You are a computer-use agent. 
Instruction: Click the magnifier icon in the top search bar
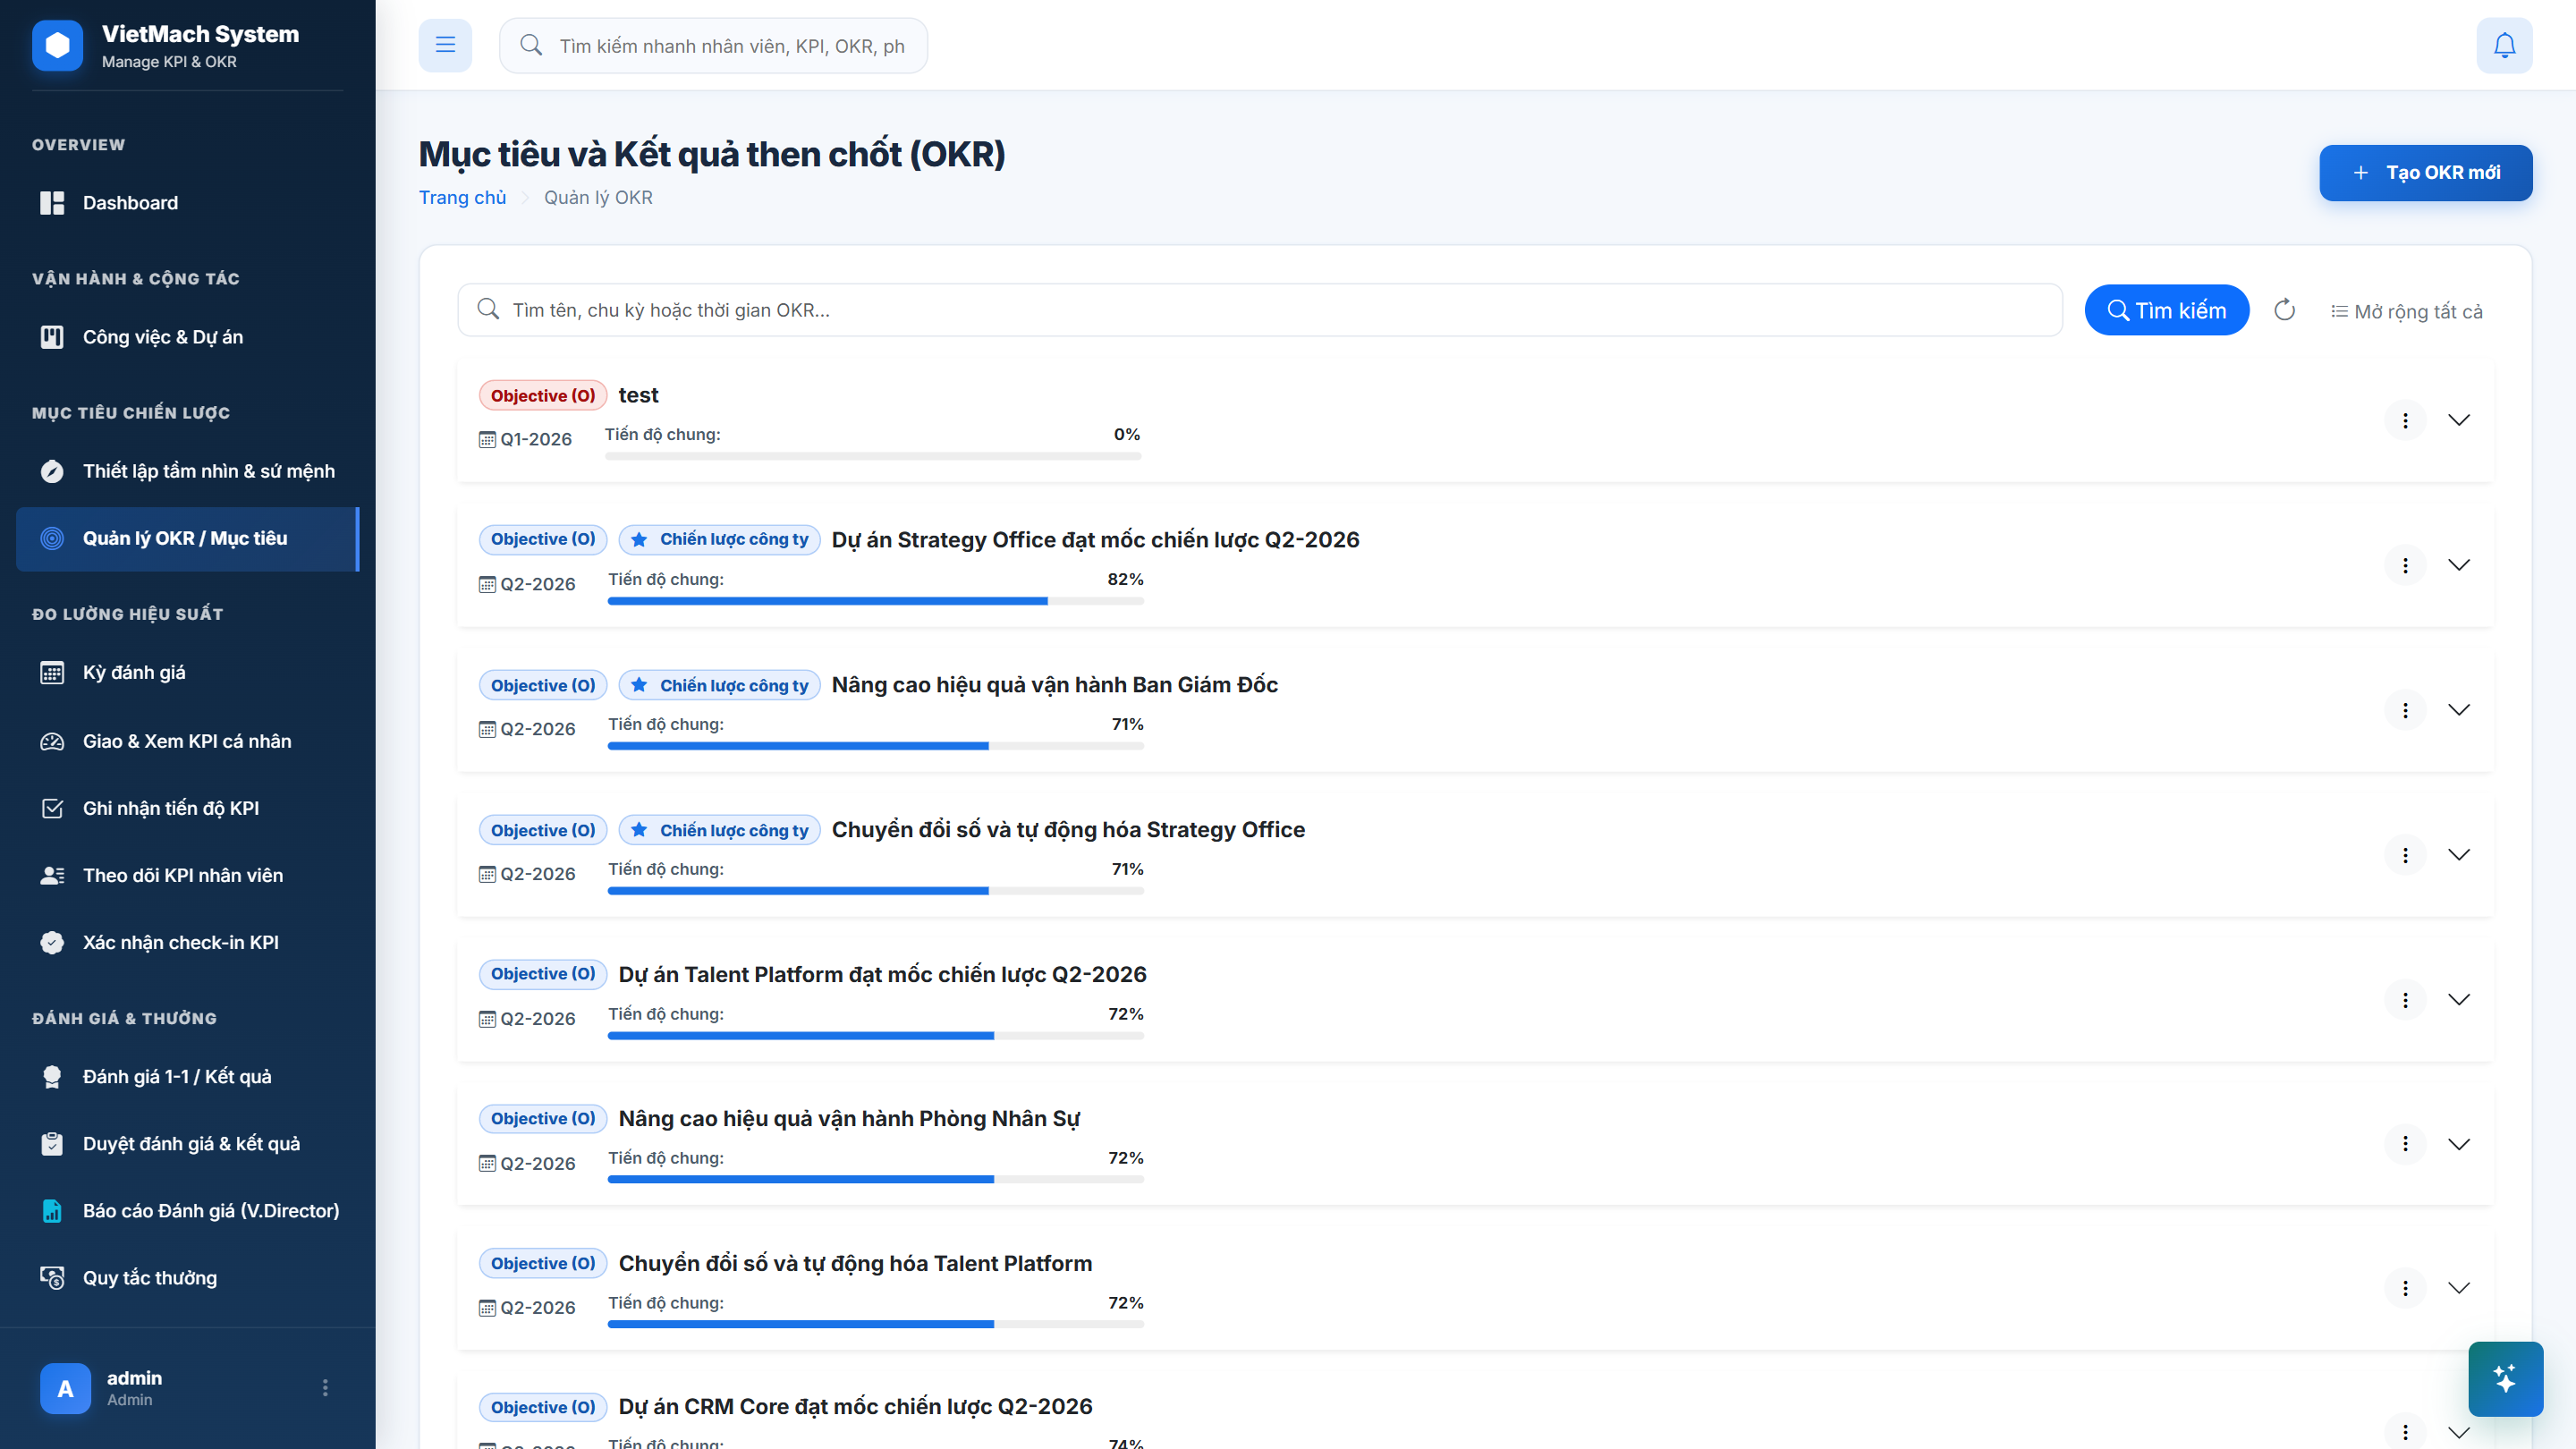[x=531, y=45]
